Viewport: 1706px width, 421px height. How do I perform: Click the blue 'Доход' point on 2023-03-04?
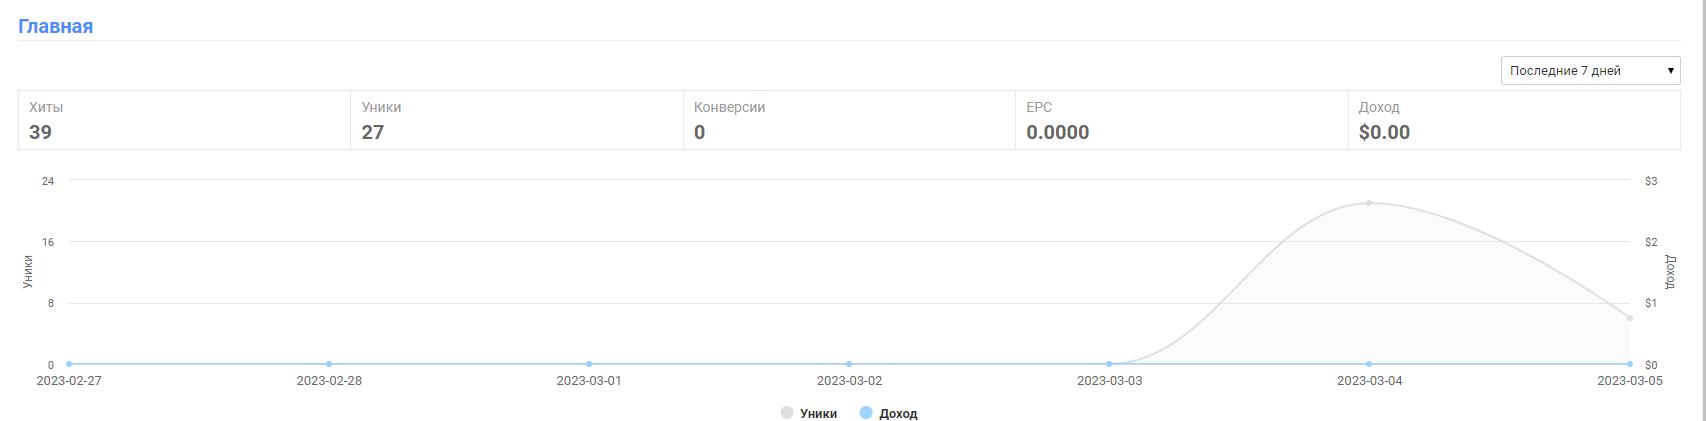[x=1369, y=364]
